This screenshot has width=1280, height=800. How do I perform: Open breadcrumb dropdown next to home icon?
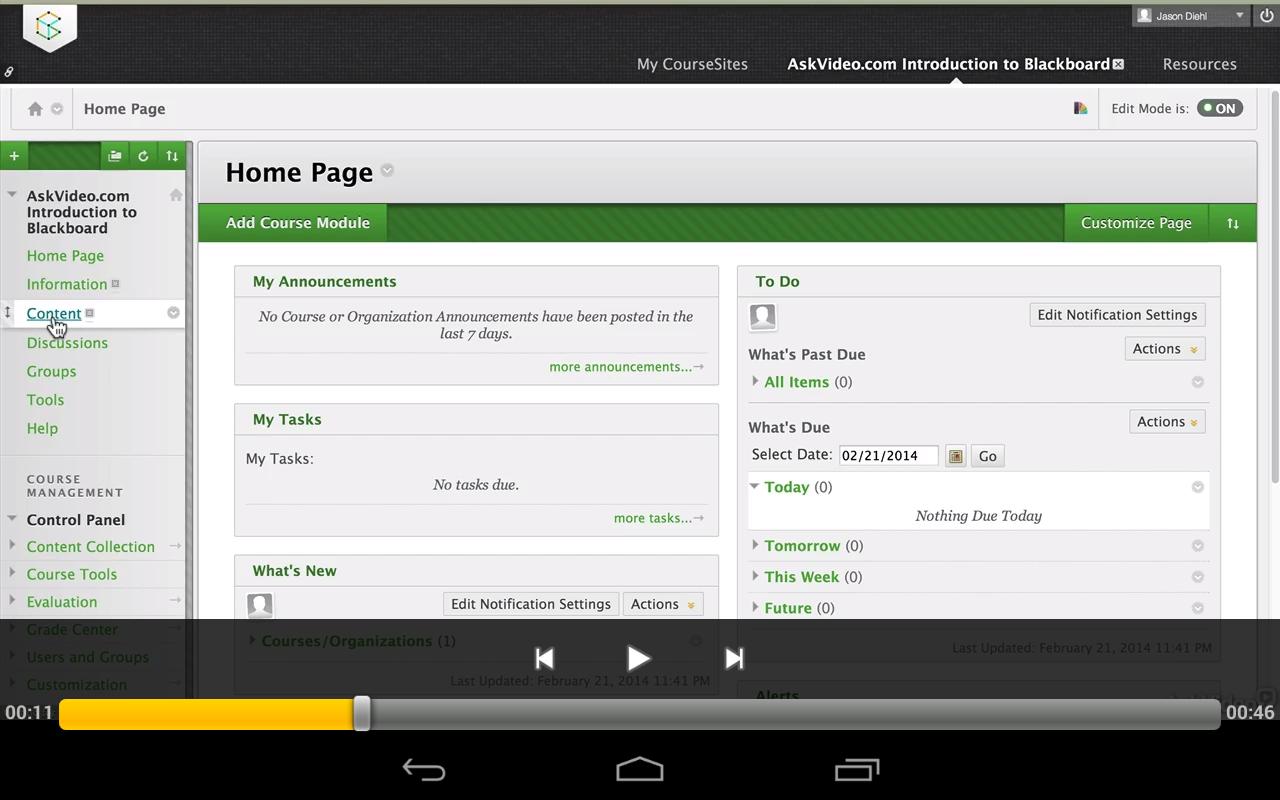[57, 109]
